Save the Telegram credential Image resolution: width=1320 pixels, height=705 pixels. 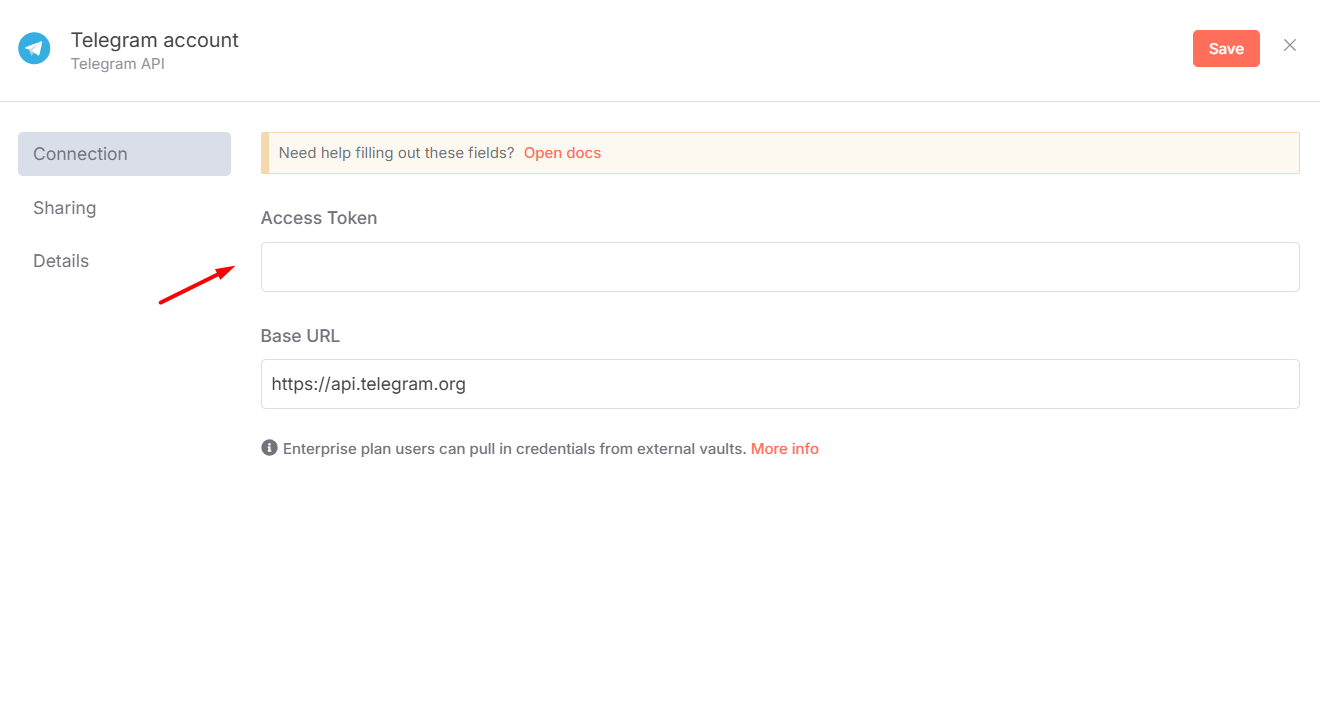[1226, 49]
